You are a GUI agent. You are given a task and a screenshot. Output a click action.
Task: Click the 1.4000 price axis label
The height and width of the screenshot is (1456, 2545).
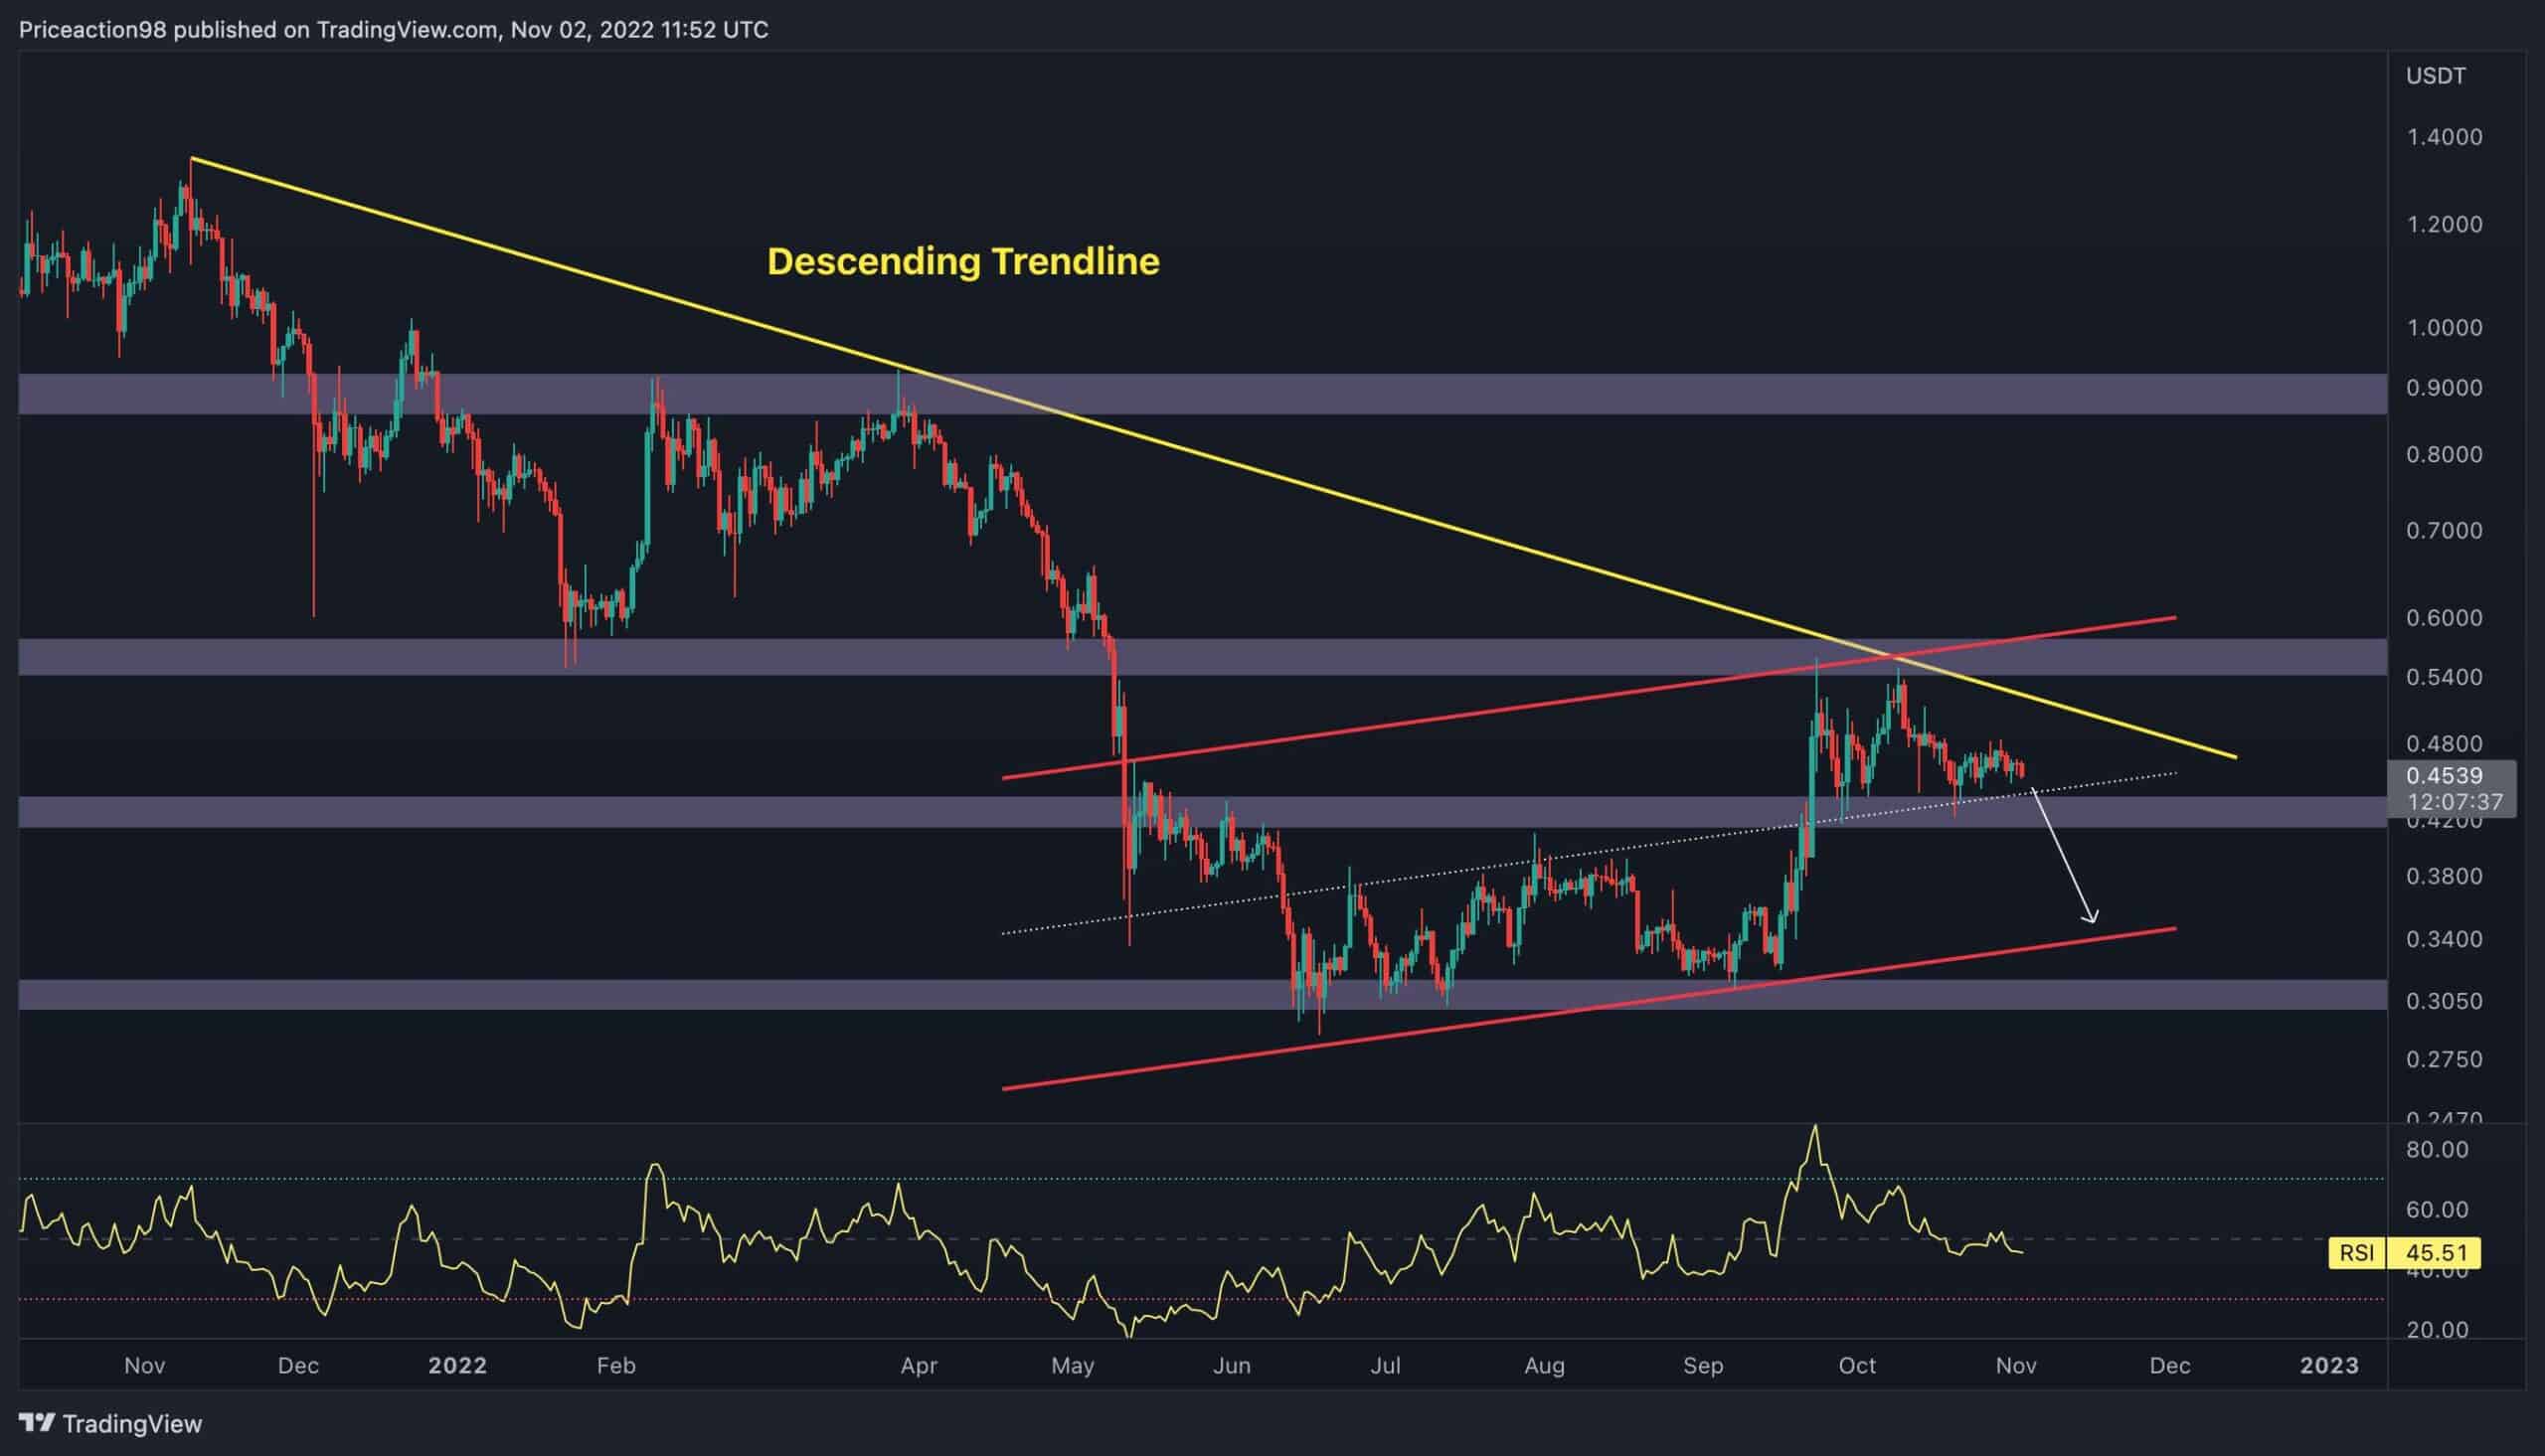[x=2444, y=137]
